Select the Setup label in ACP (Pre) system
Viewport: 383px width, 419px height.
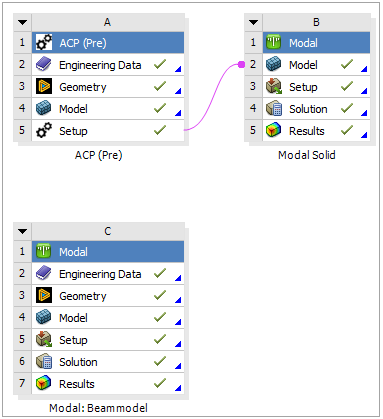coord(73,131)
